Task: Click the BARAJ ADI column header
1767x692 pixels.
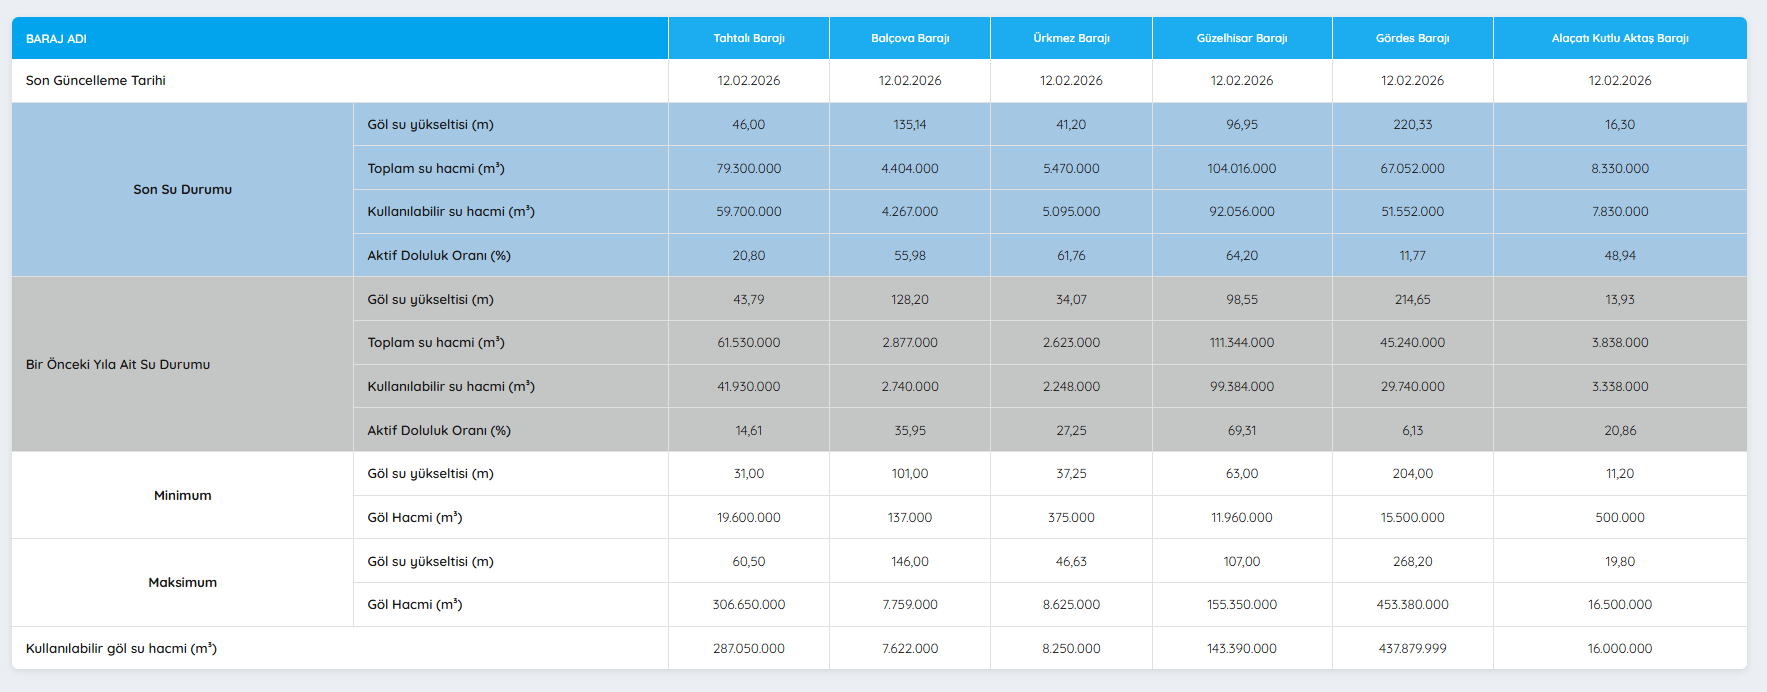Action: point(57,39)
